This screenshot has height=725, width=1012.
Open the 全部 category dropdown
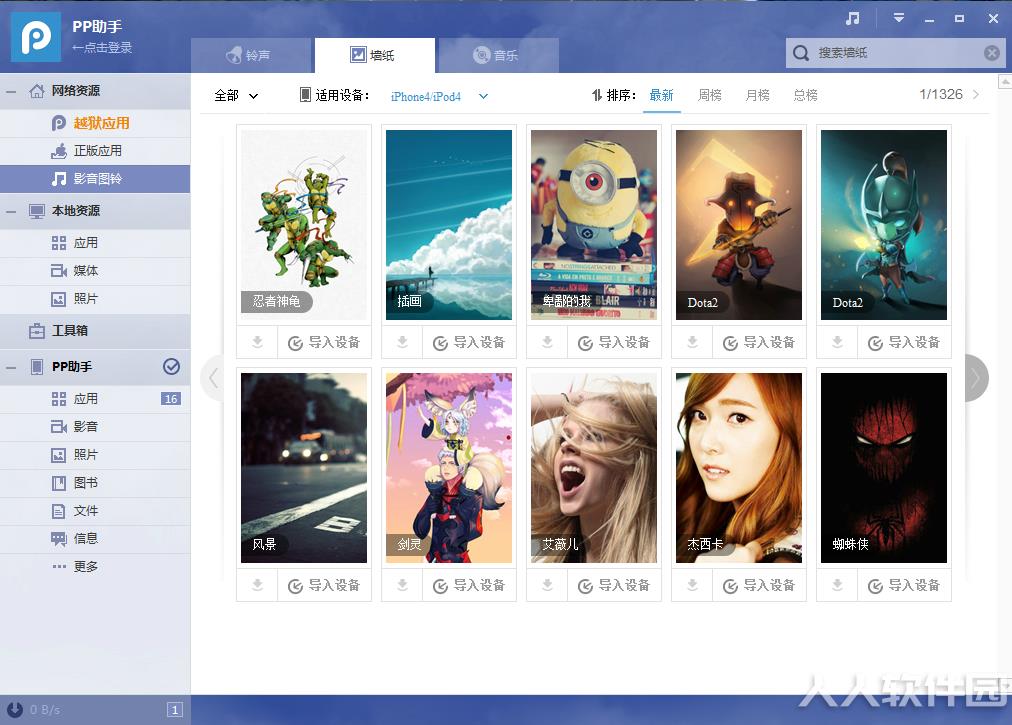point(236,96)
